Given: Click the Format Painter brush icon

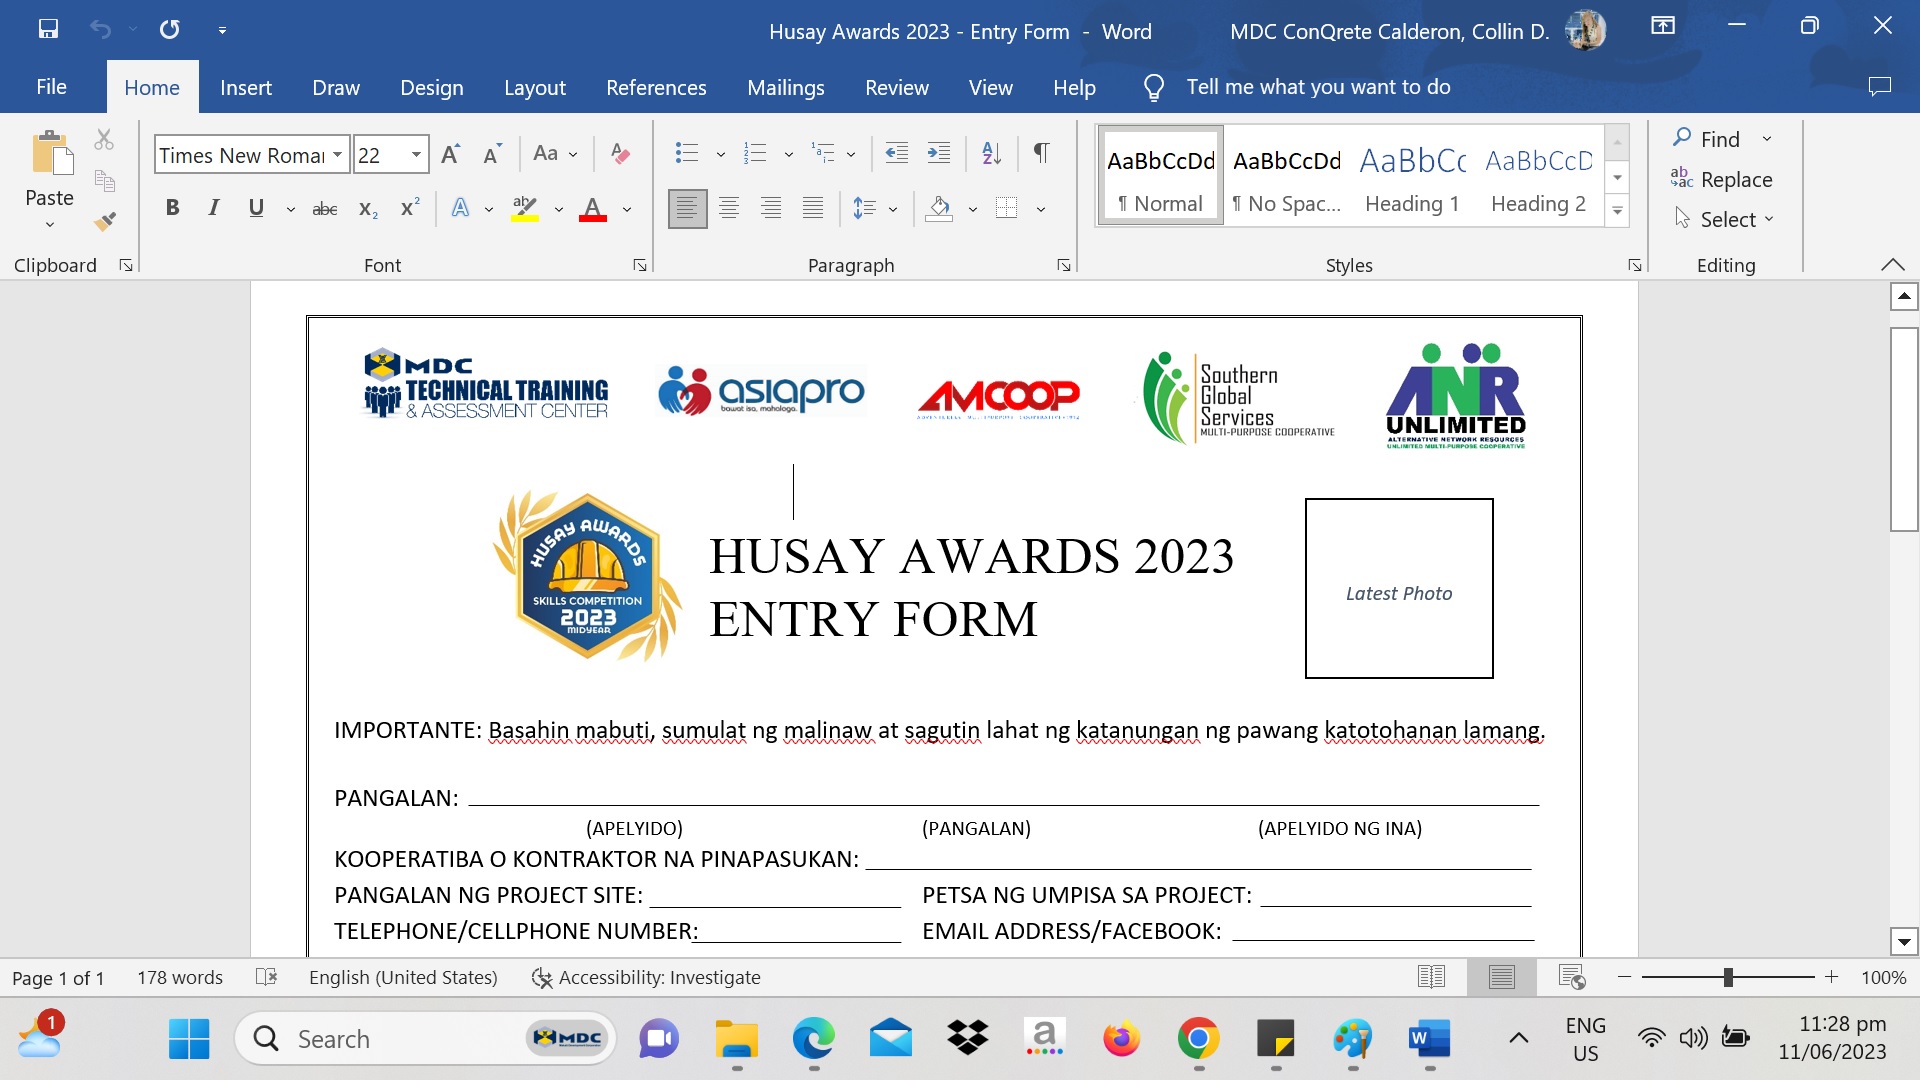Looking at the screenshot, I should click(105, 221).
